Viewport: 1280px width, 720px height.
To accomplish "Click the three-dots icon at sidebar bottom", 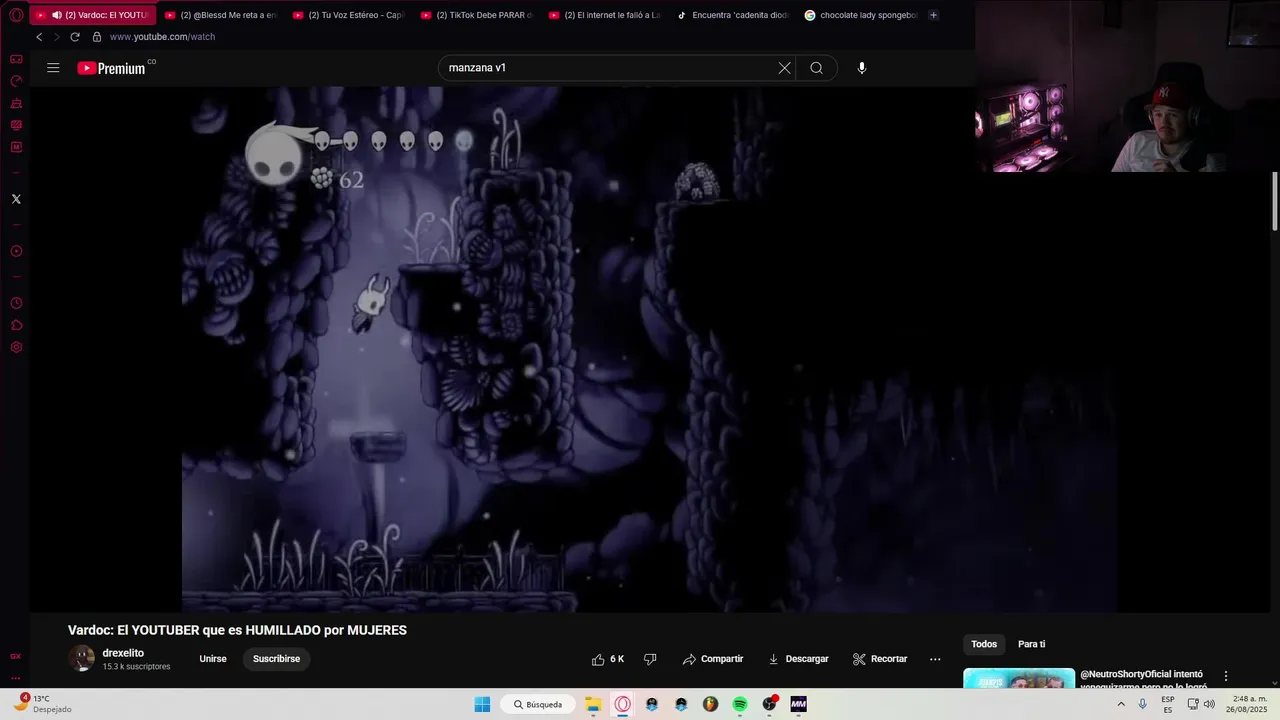I will coord(16,678).
